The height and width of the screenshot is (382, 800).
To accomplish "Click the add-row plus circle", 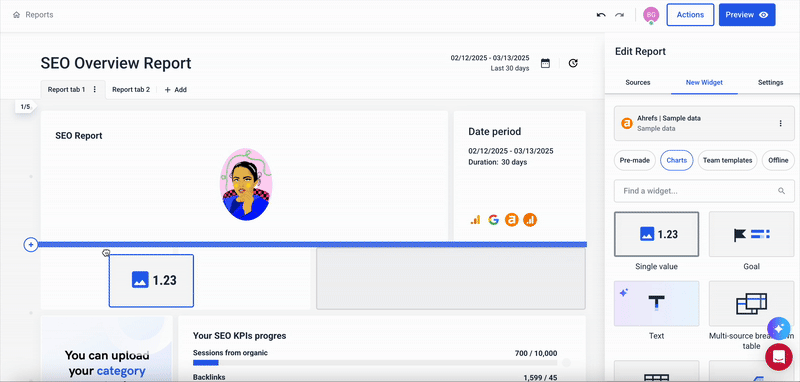I will point(31,245).
